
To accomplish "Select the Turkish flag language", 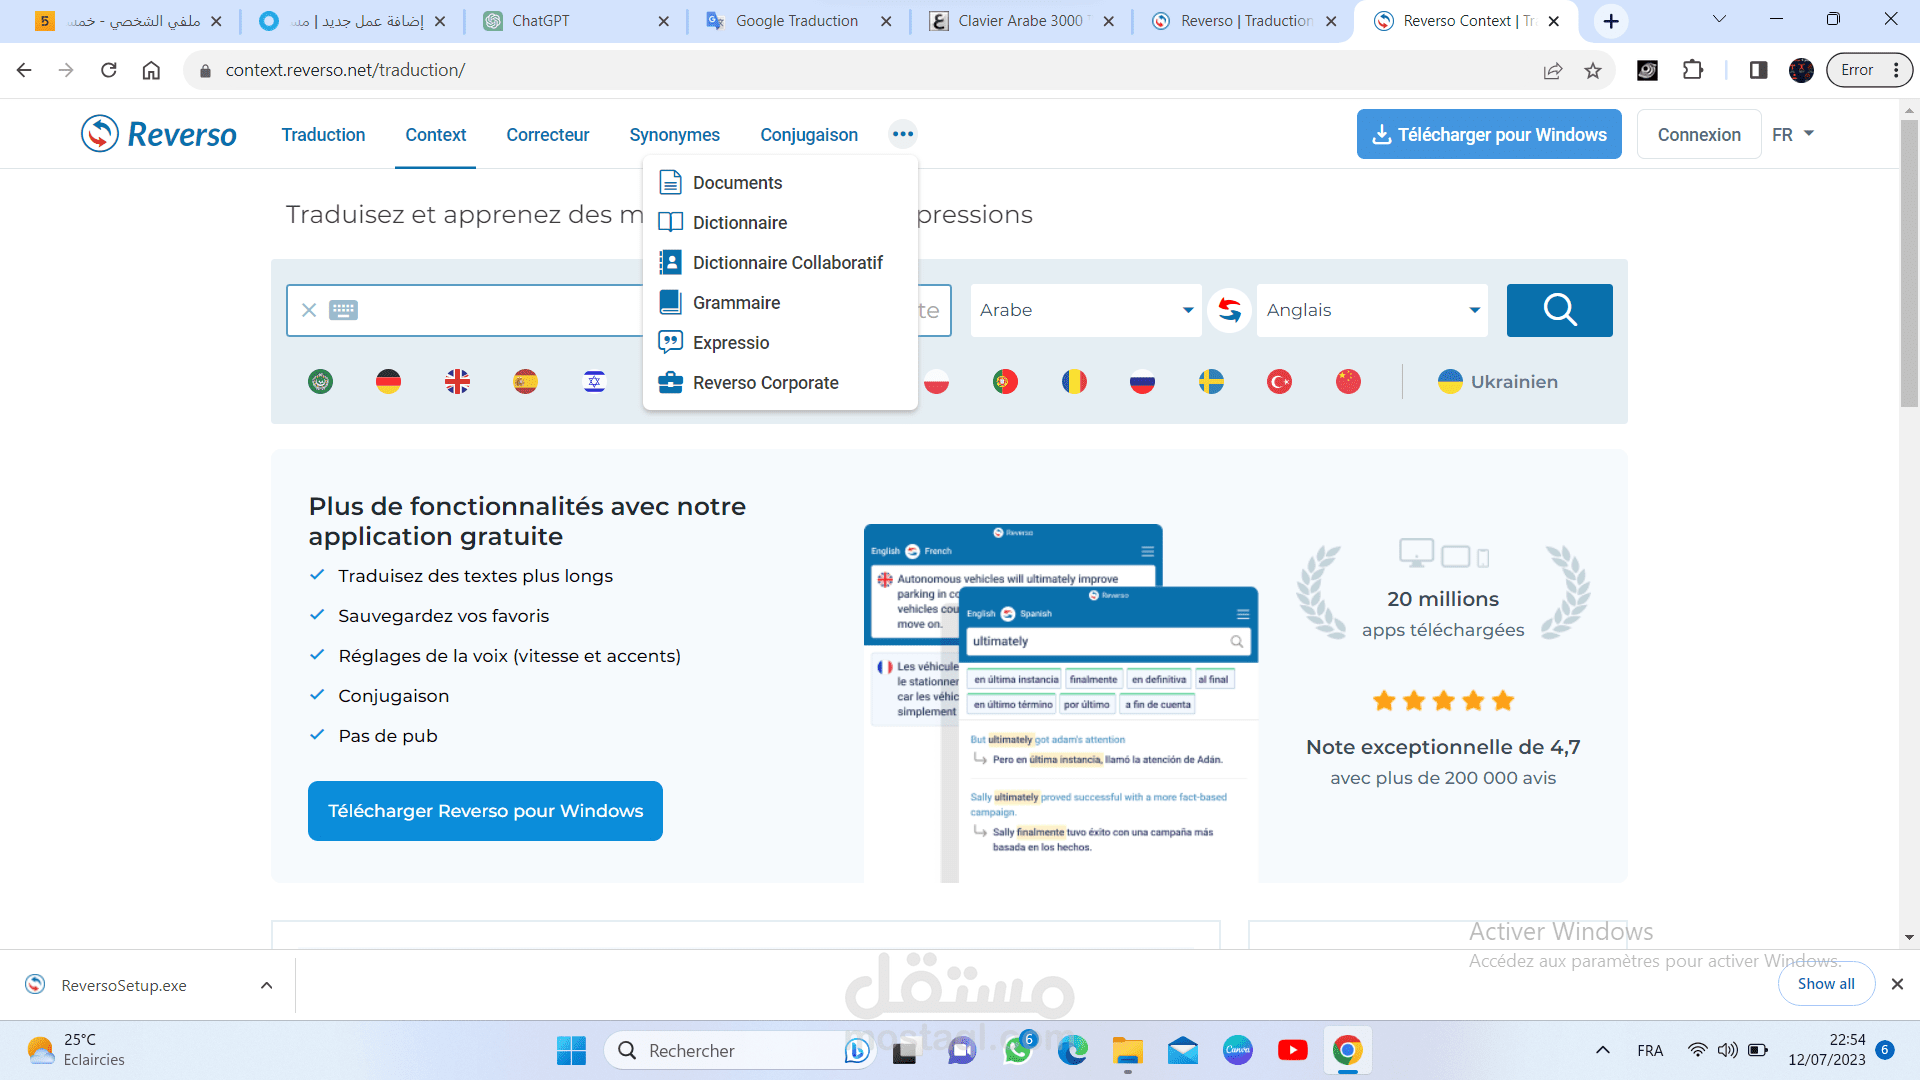I will tap(1279, 381).
